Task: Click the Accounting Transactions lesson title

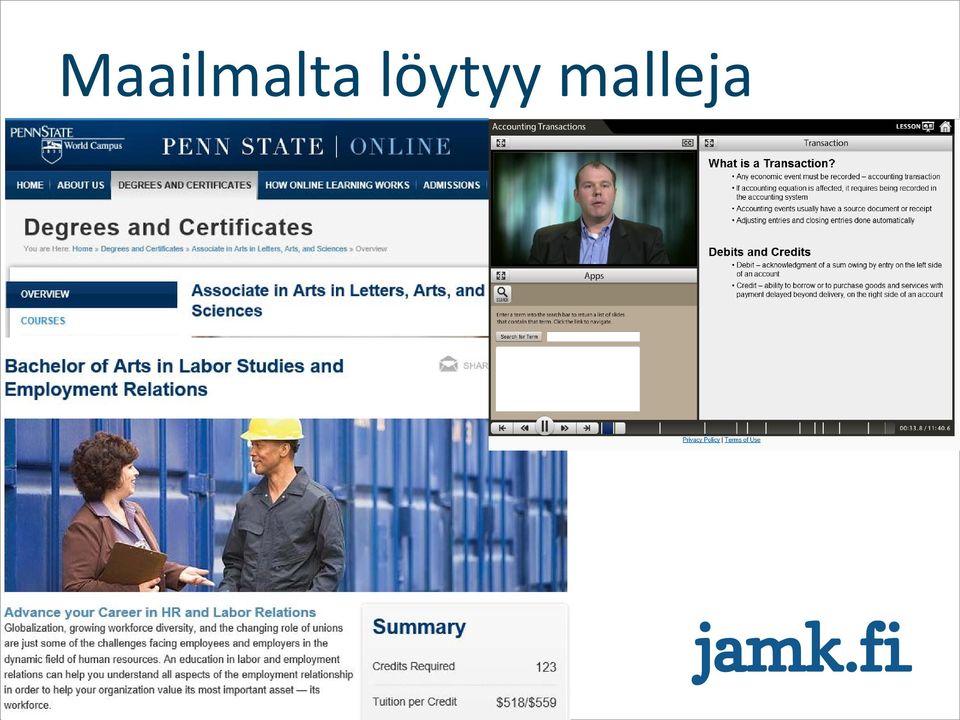Action: coord(539,127)
